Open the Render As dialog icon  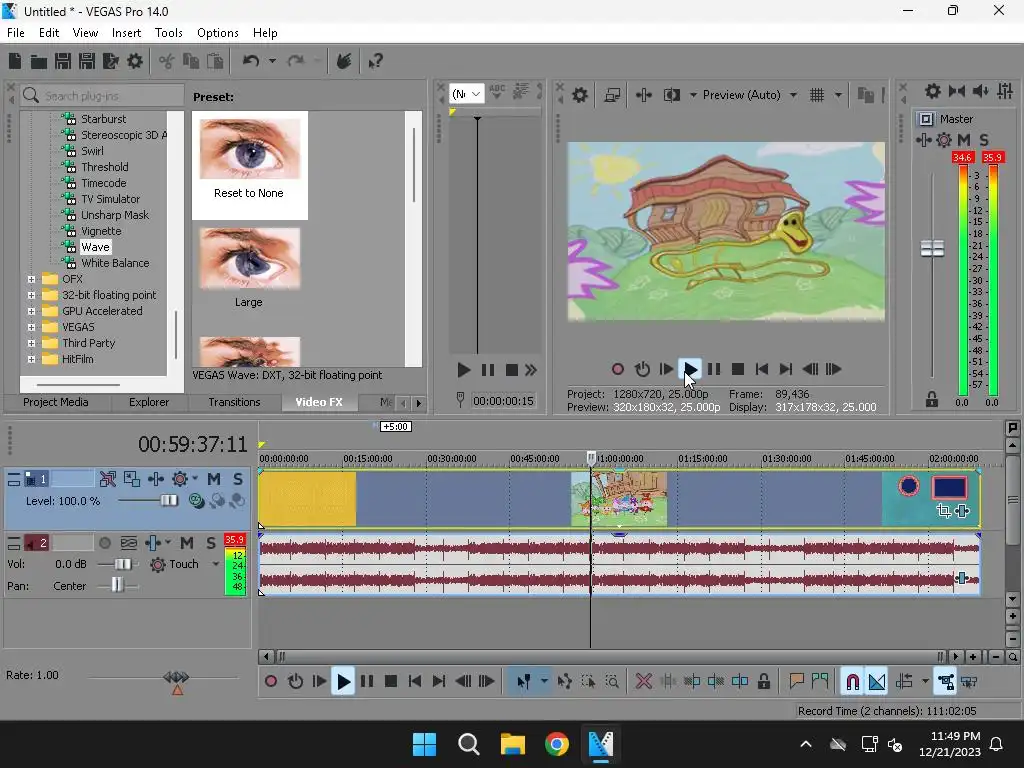pos(111,61)
